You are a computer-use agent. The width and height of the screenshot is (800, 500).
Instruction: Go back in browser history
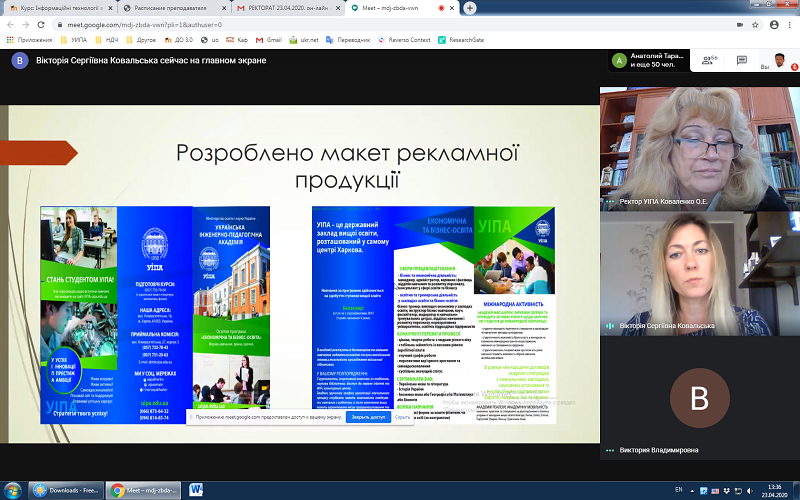[x=10, y=24]
